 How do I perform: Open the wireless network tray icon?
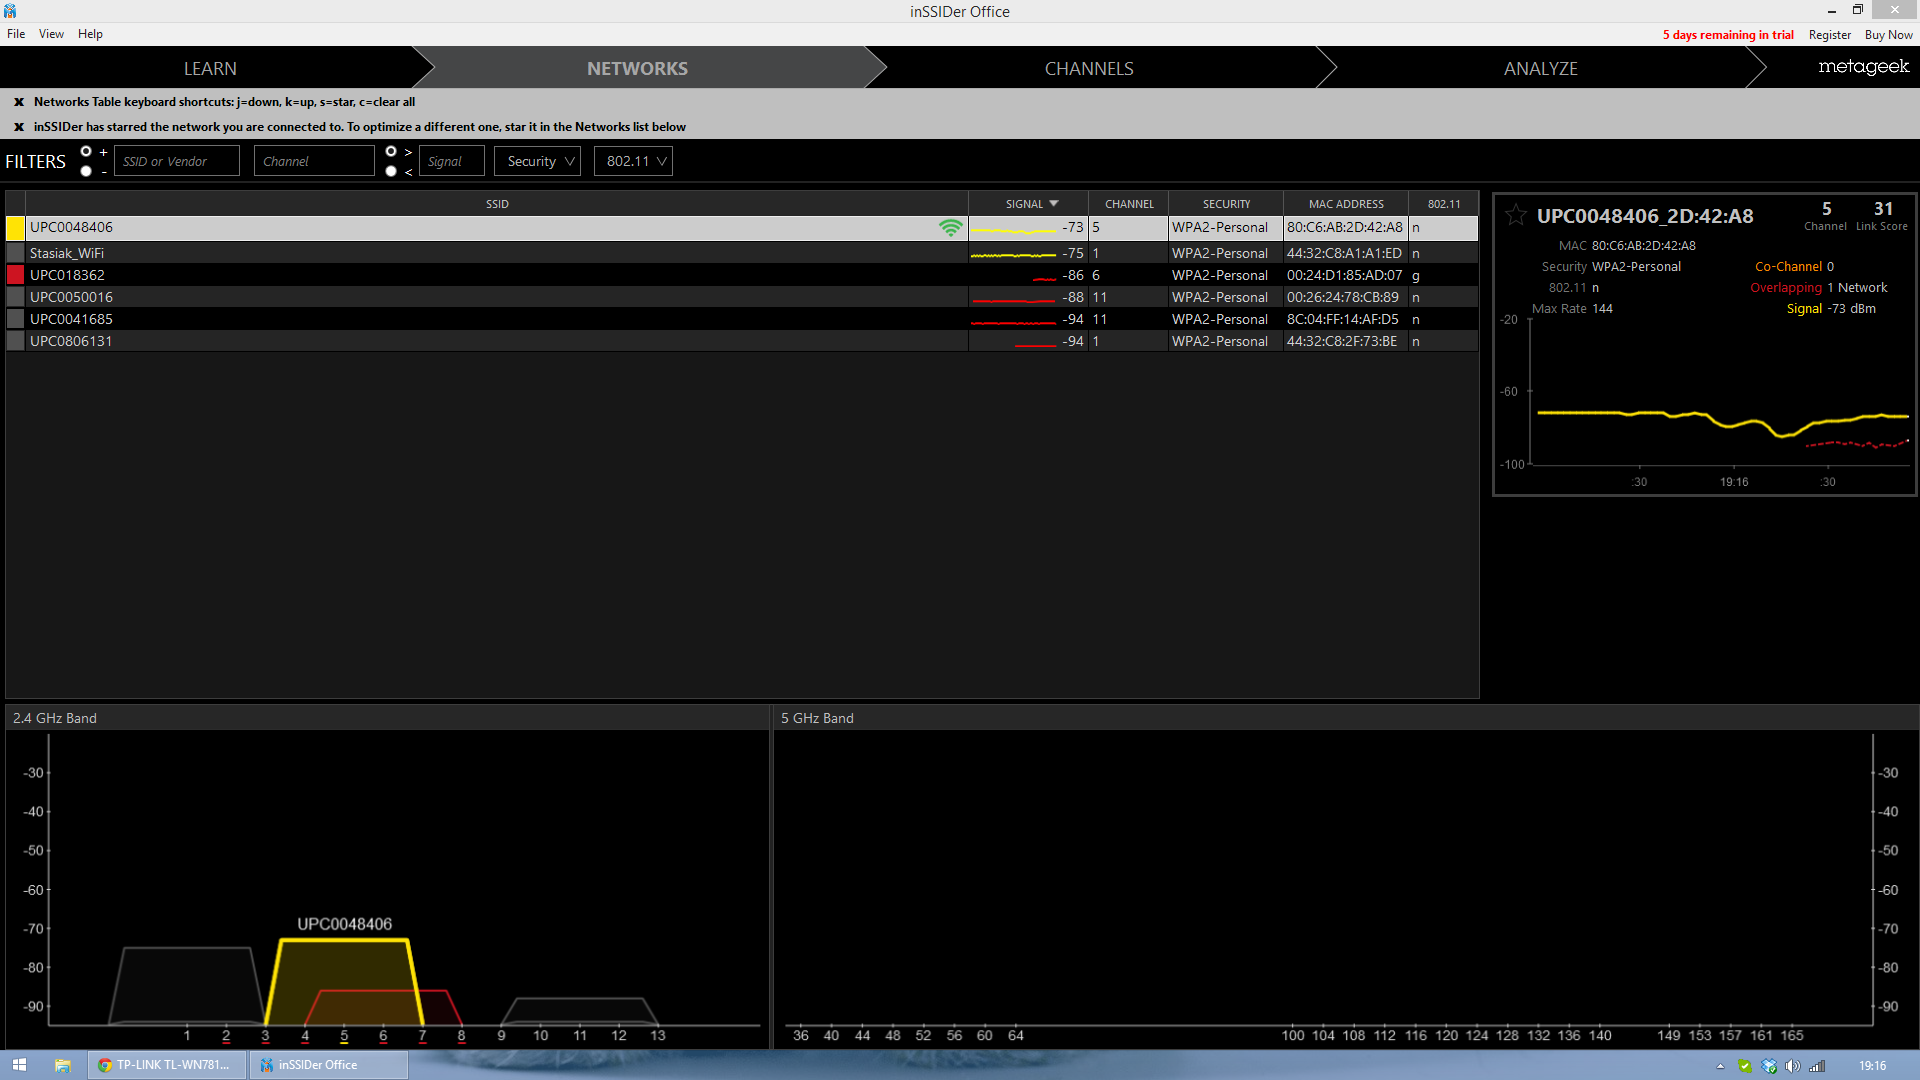[x=1817, y=1066]
